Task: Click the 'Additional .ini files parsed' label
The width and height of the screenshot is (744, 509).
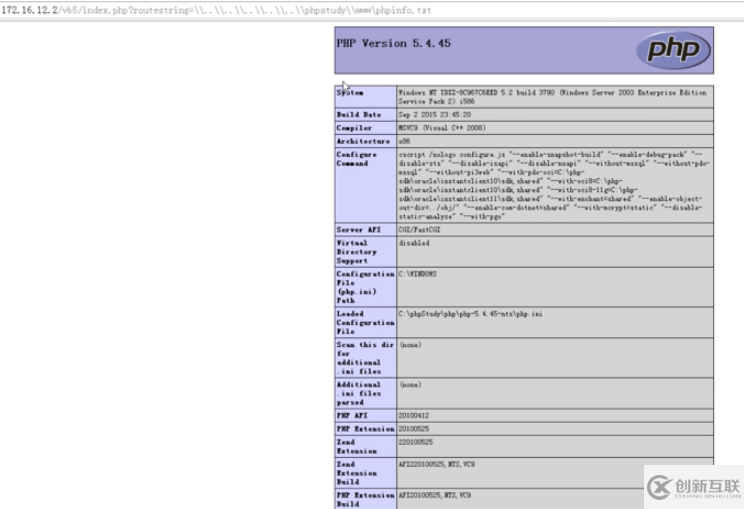Action: pyautogui.click(x=359, y=393)
